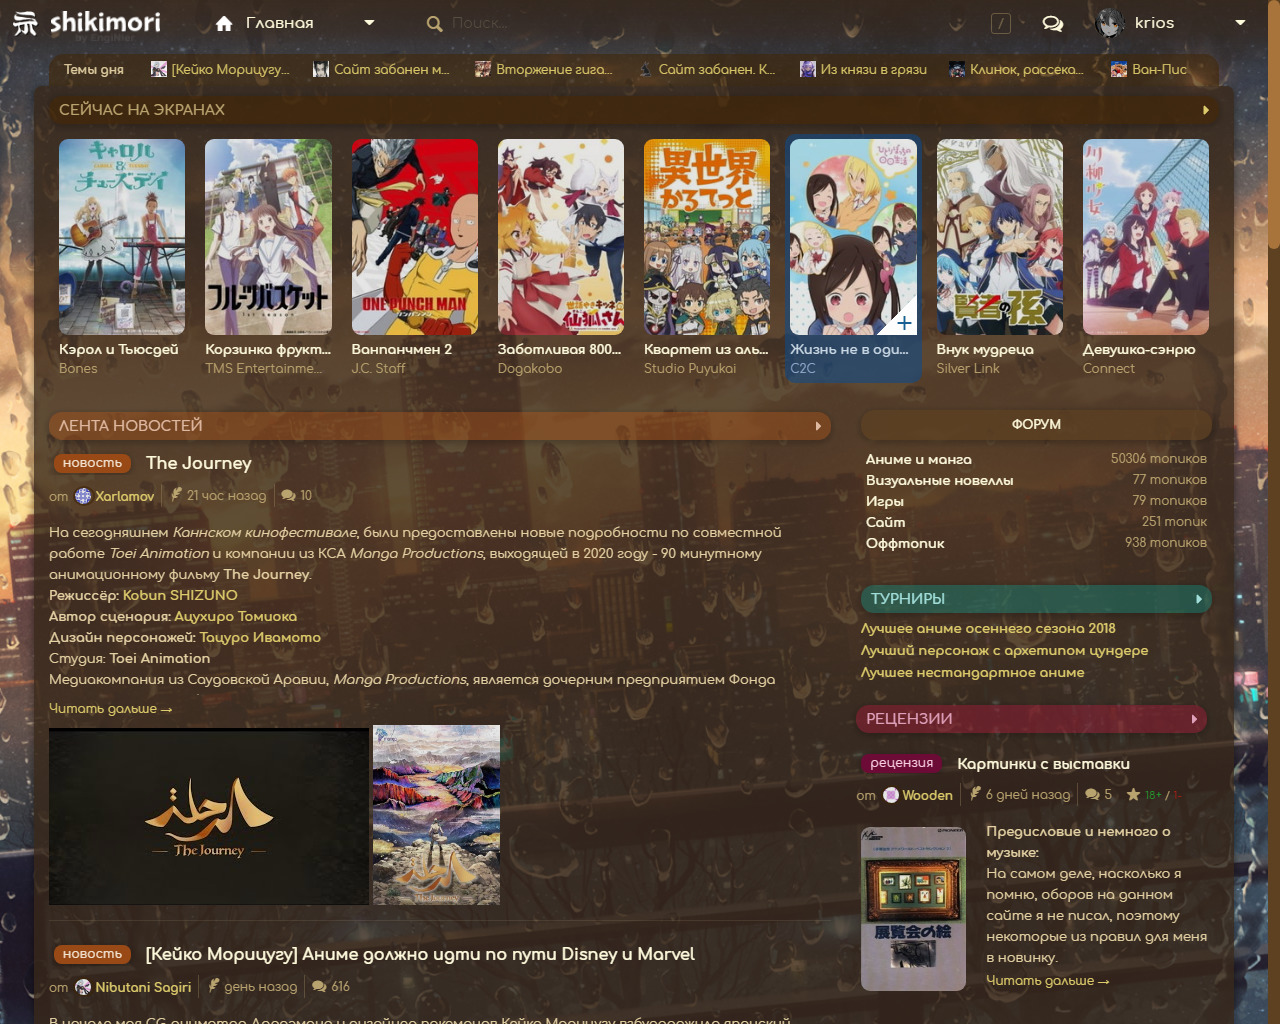1280x1024 pixels.
Task: Open the Форум section header
Action: [1036, 424]
